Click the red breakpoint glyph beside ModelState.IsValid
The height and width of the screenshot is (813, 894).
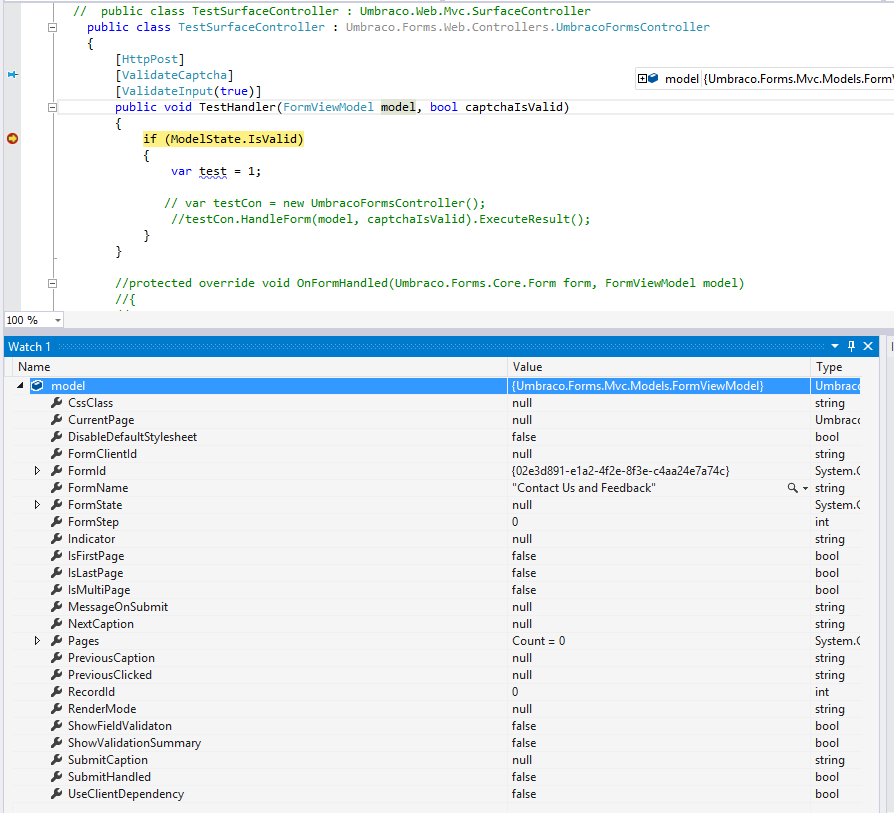[x=12, y=139]
